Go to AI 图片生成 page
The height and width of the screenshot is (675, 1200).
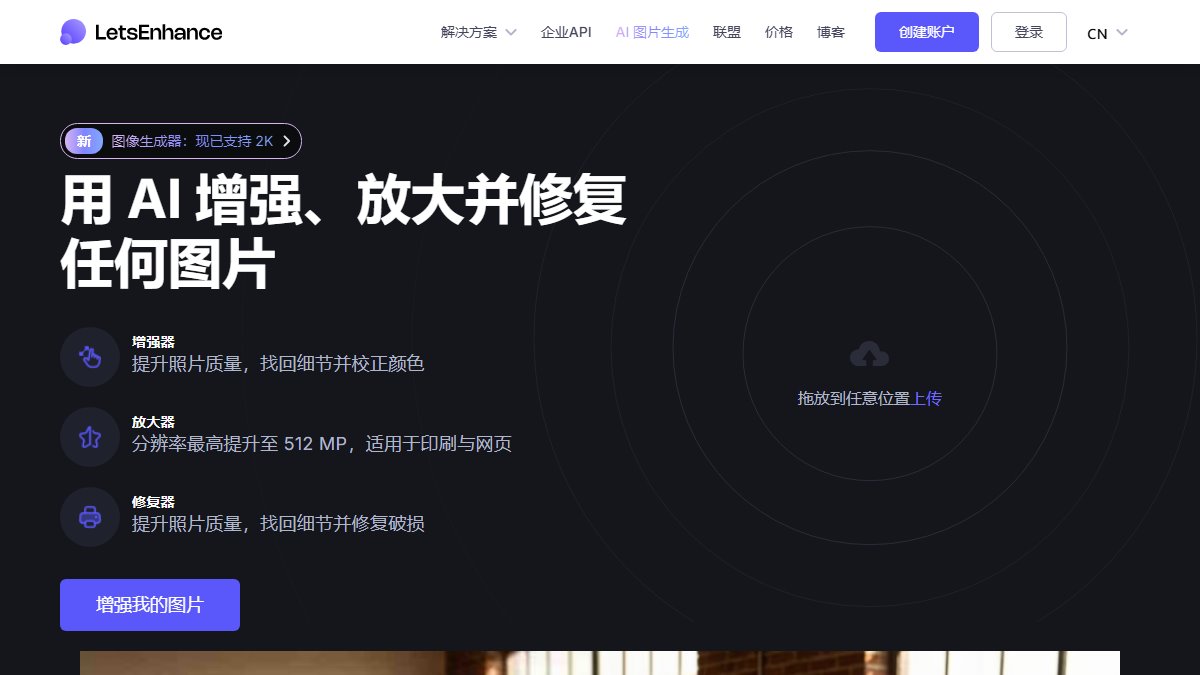652,32
